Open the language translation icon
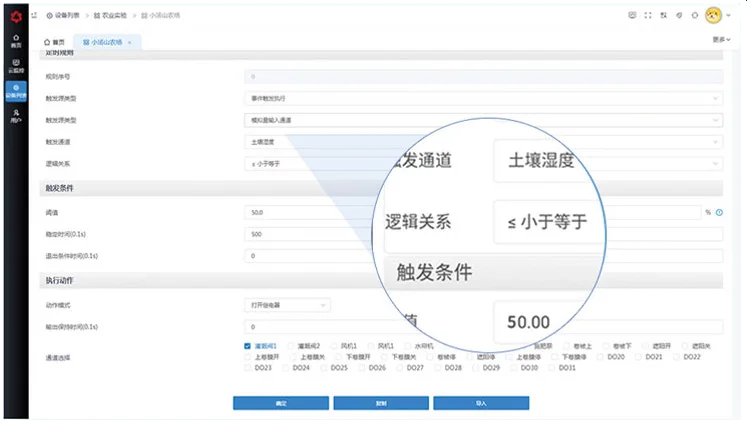 664,15
